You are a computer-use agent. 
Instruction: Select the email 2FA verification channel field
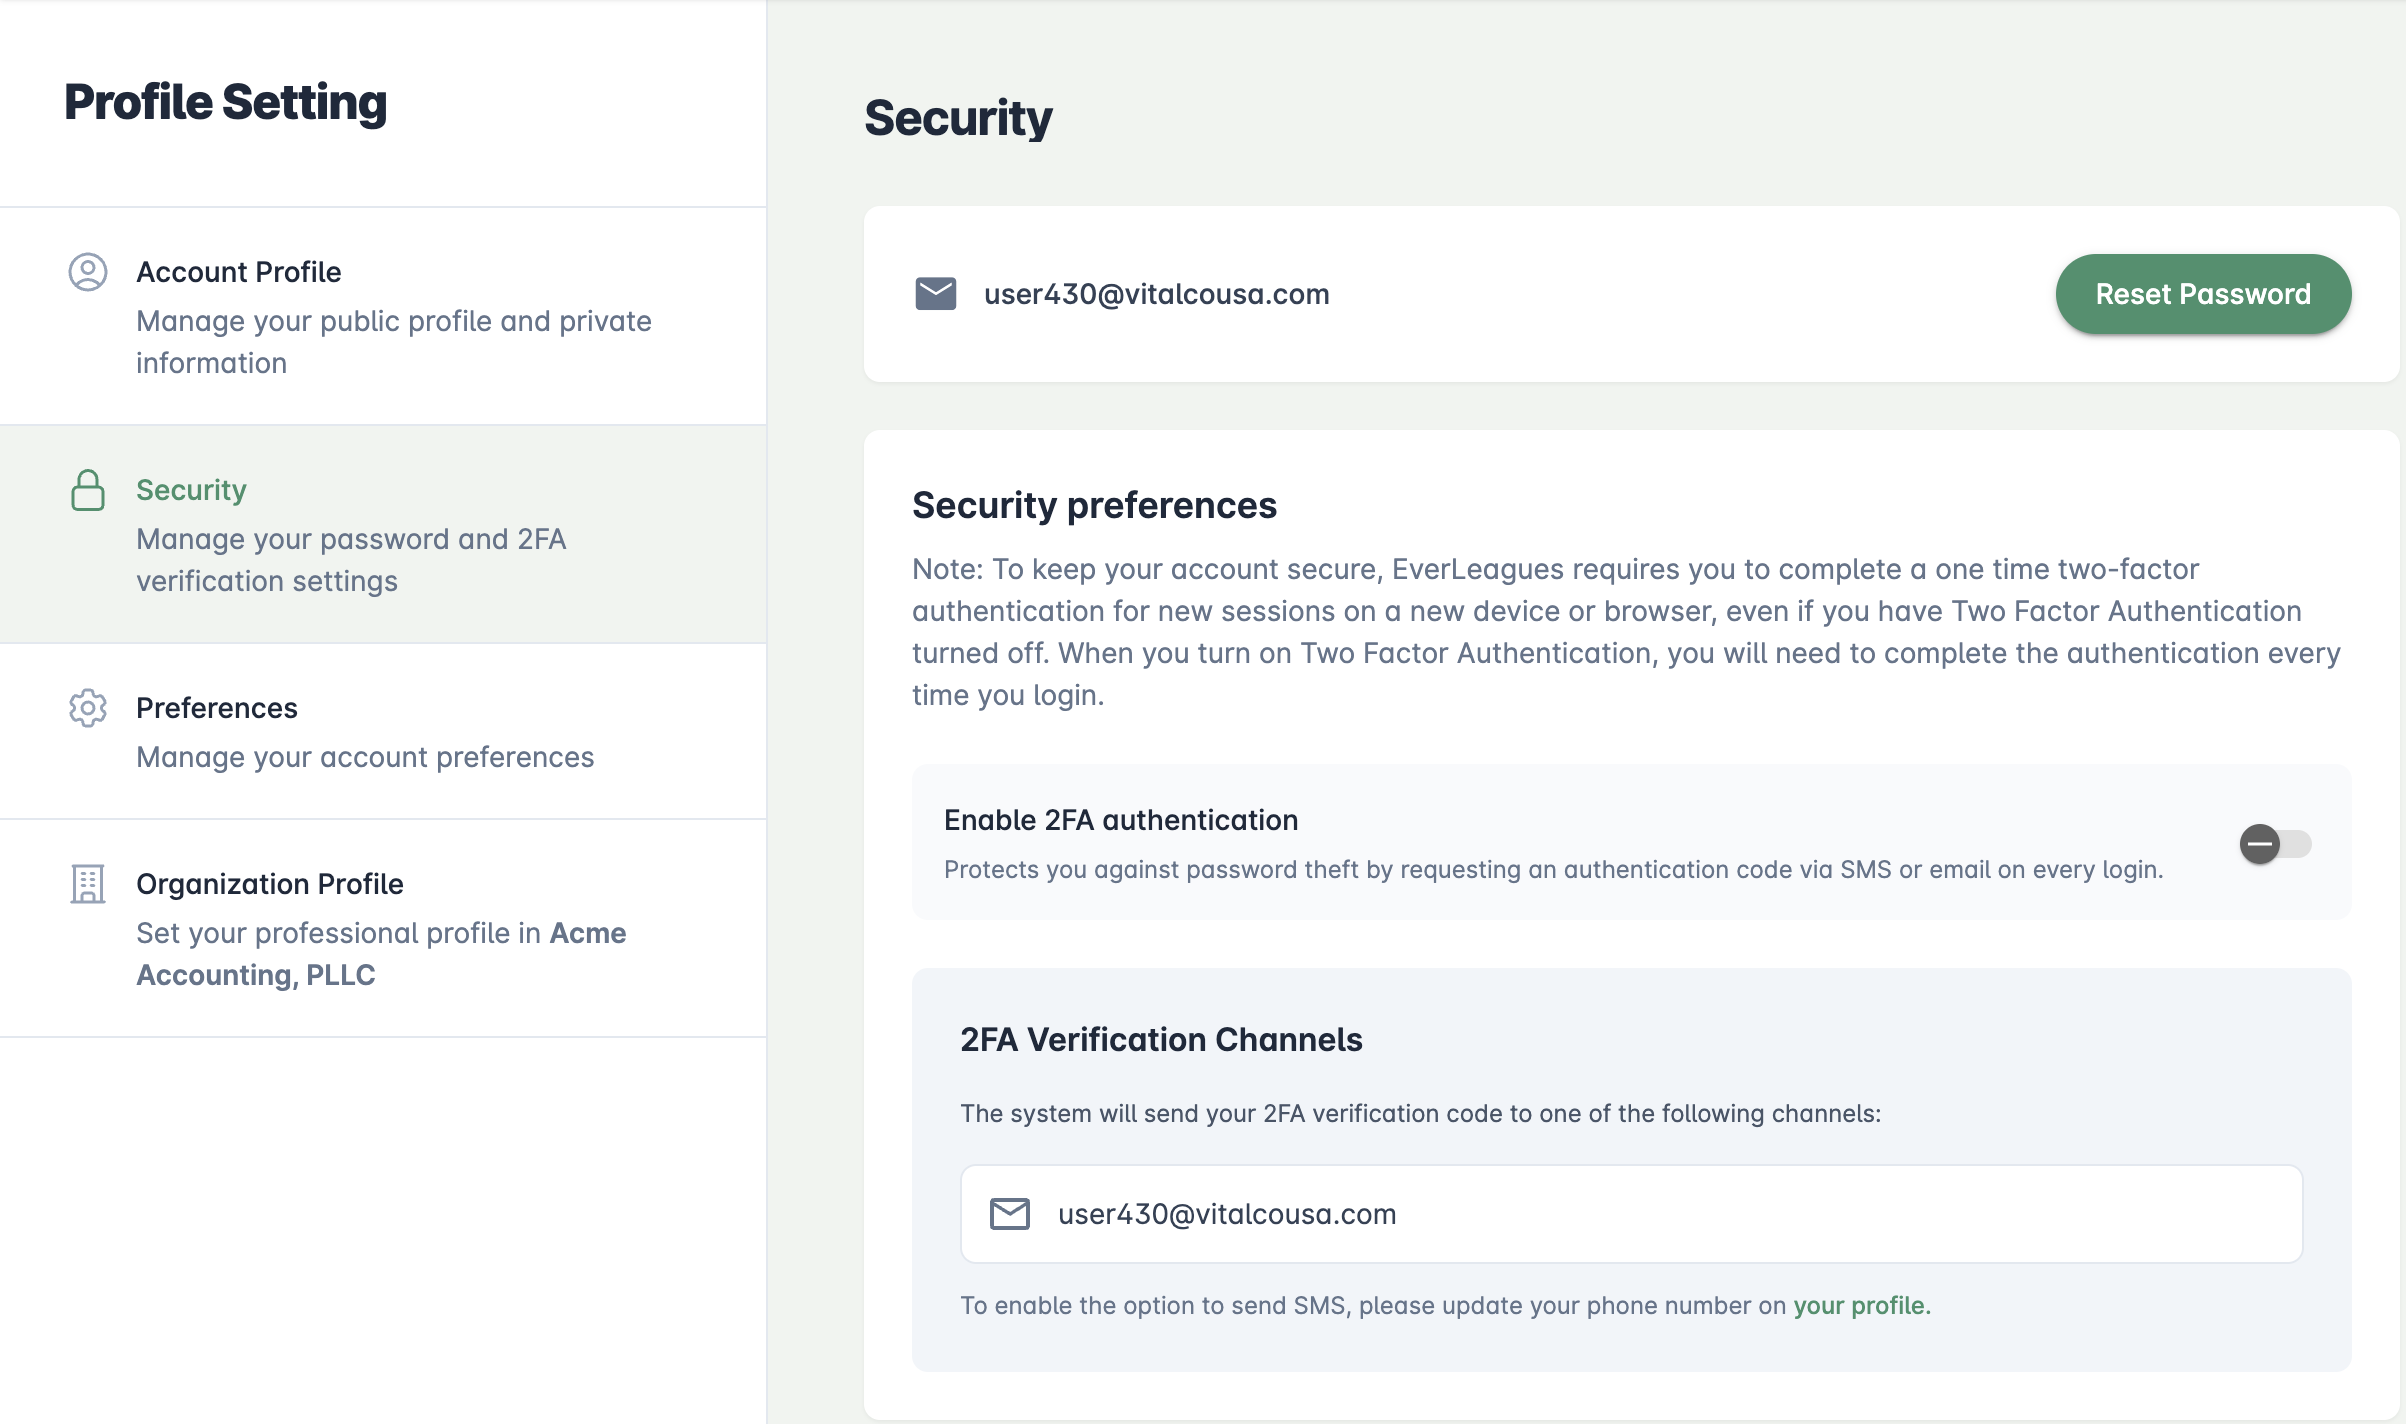pos(1630,1214)
